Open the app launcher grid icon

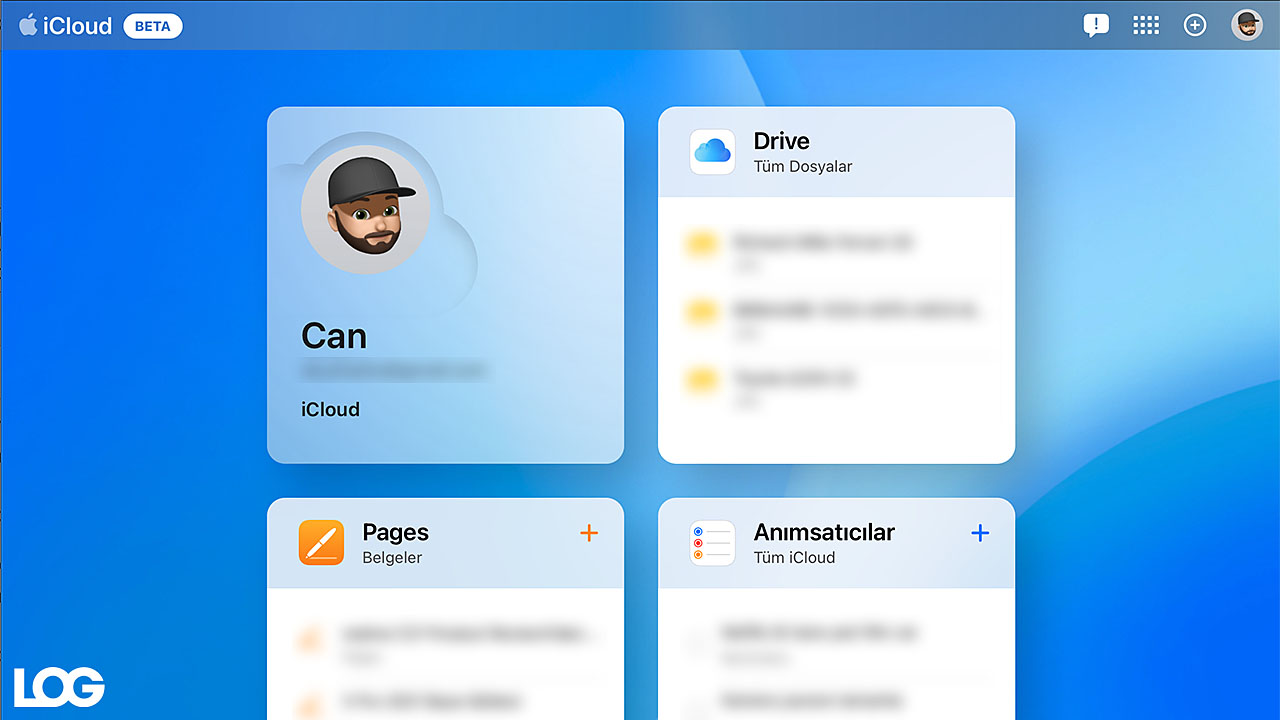click(x=1146, y=26)
